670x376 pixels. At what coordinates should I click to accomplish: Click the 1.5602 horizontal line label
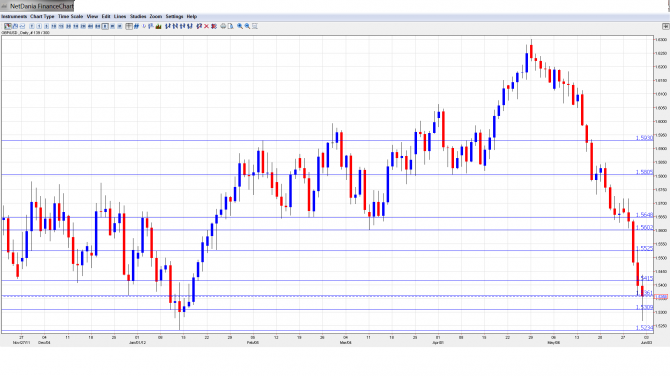point(644,228)
